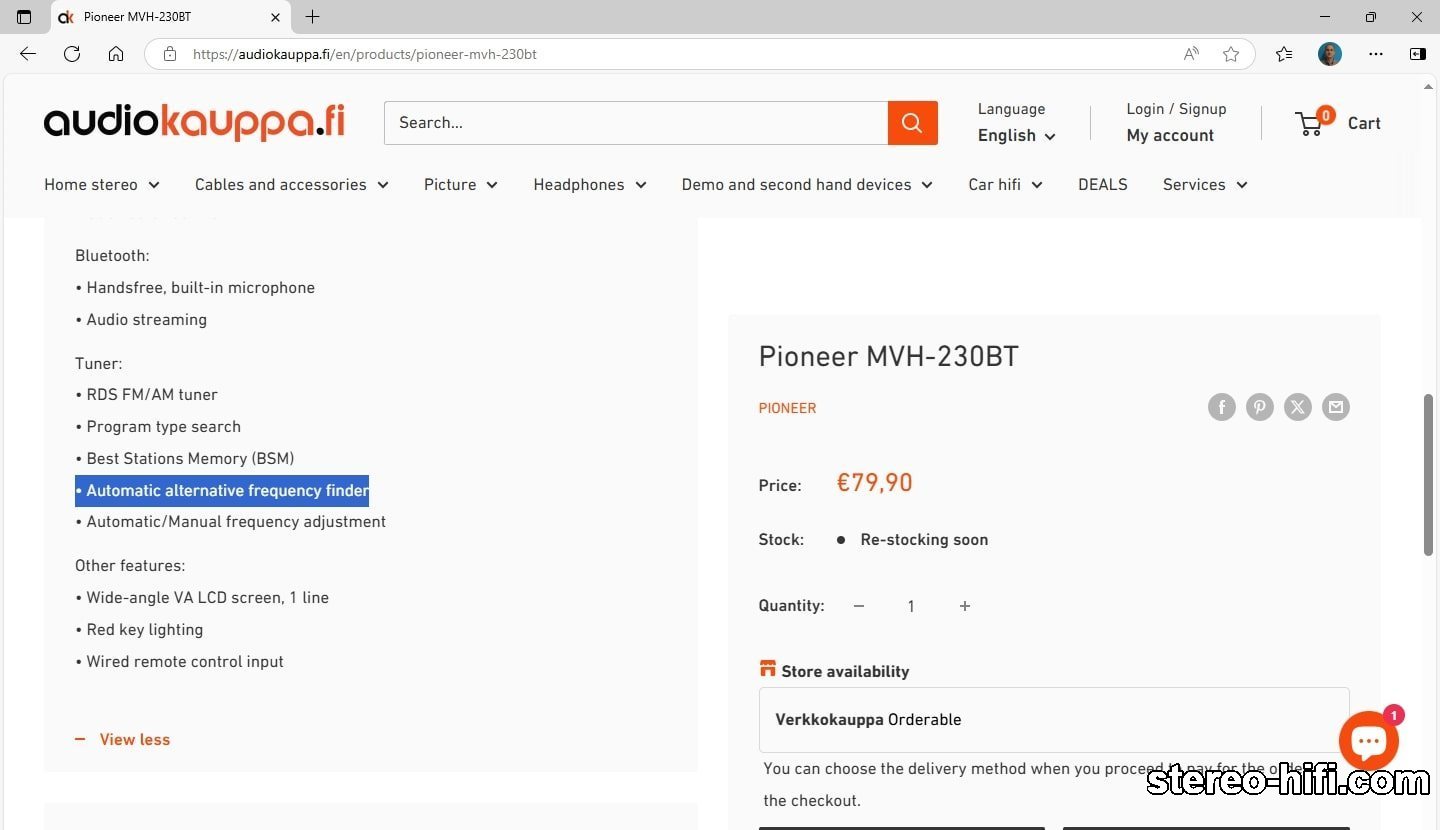1440x830 pixels.
Task: Share product by email icon
Action: coord(1336,407)
